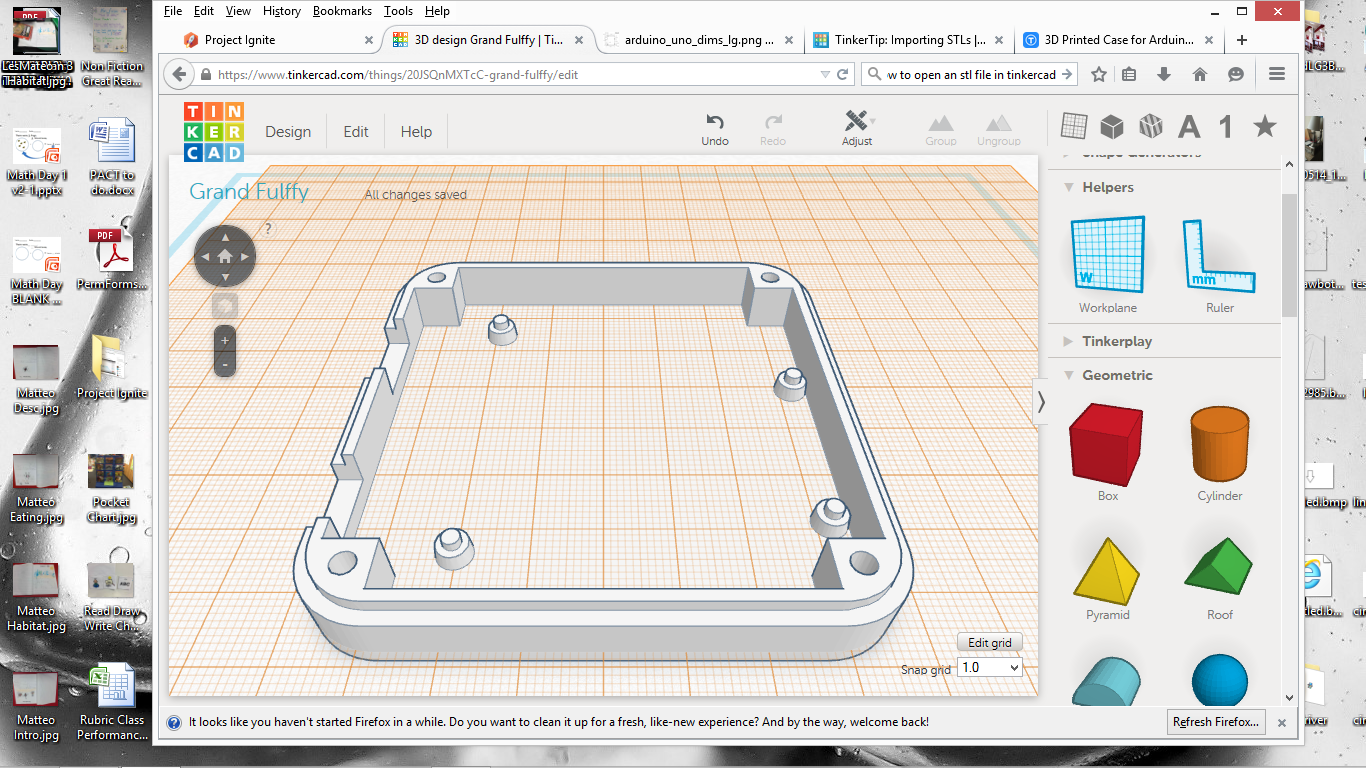The width and height of the screenshot is (1366, 768).
Task: Open the Tinkercad Edit menu
Action: click(x=356, y=131)
